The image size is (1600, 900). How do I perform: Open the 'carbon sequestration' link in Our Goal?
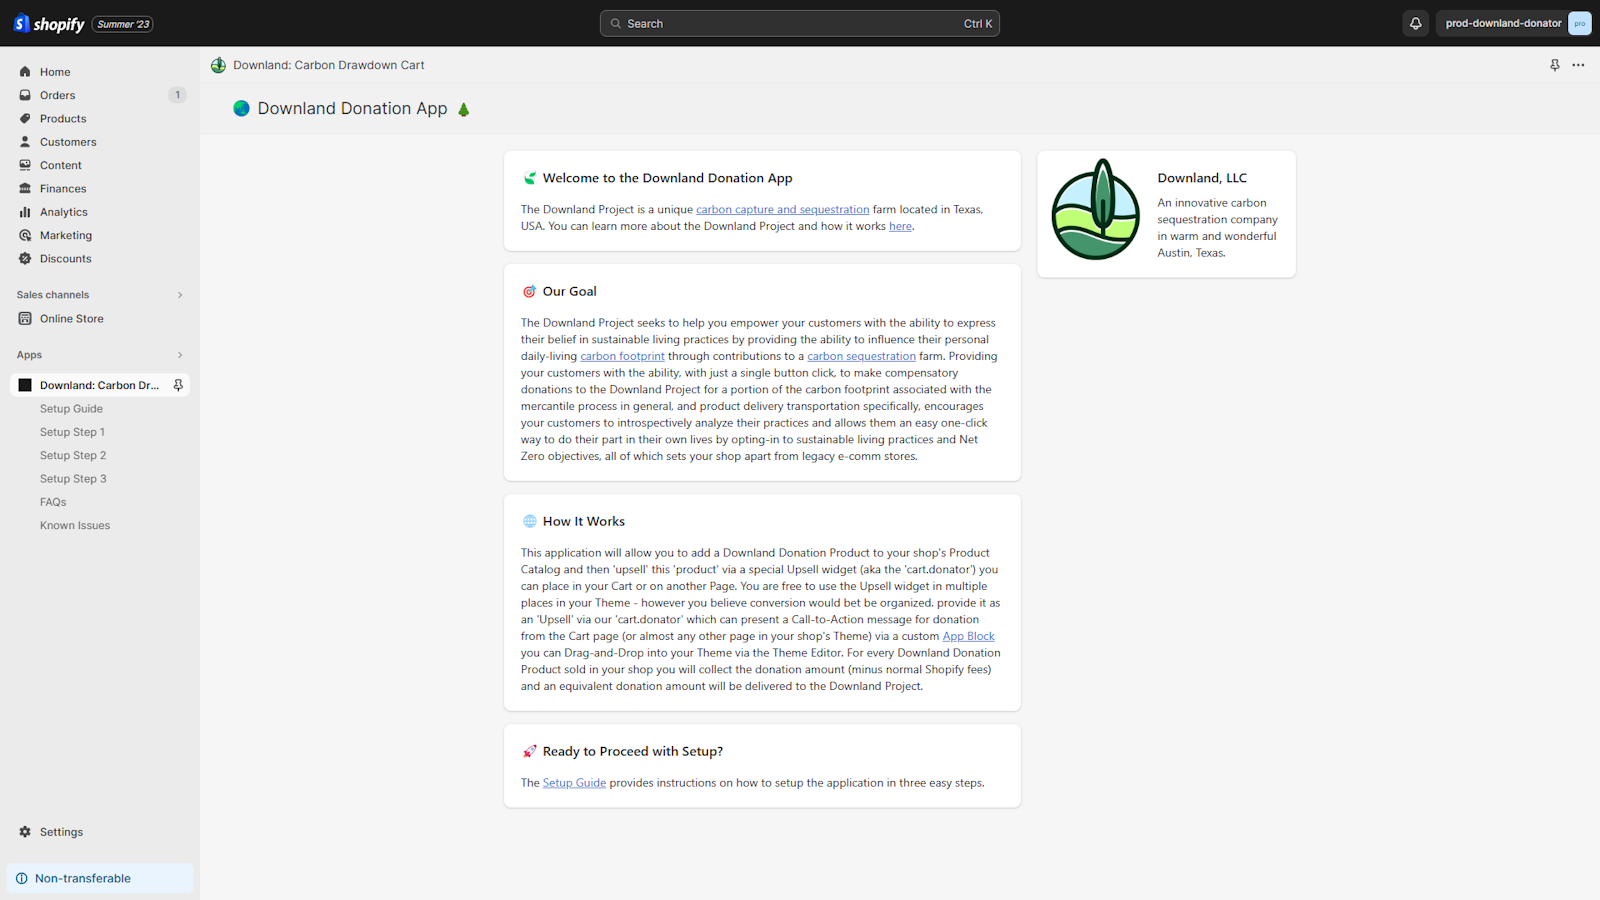[x=861, y=356]
